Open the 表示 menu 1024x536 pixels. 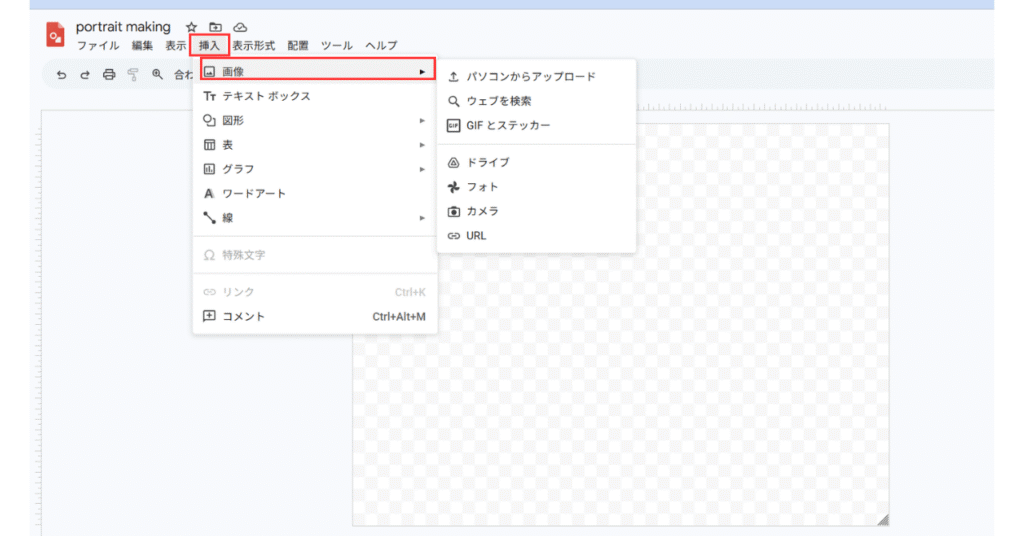coord(175,46)
